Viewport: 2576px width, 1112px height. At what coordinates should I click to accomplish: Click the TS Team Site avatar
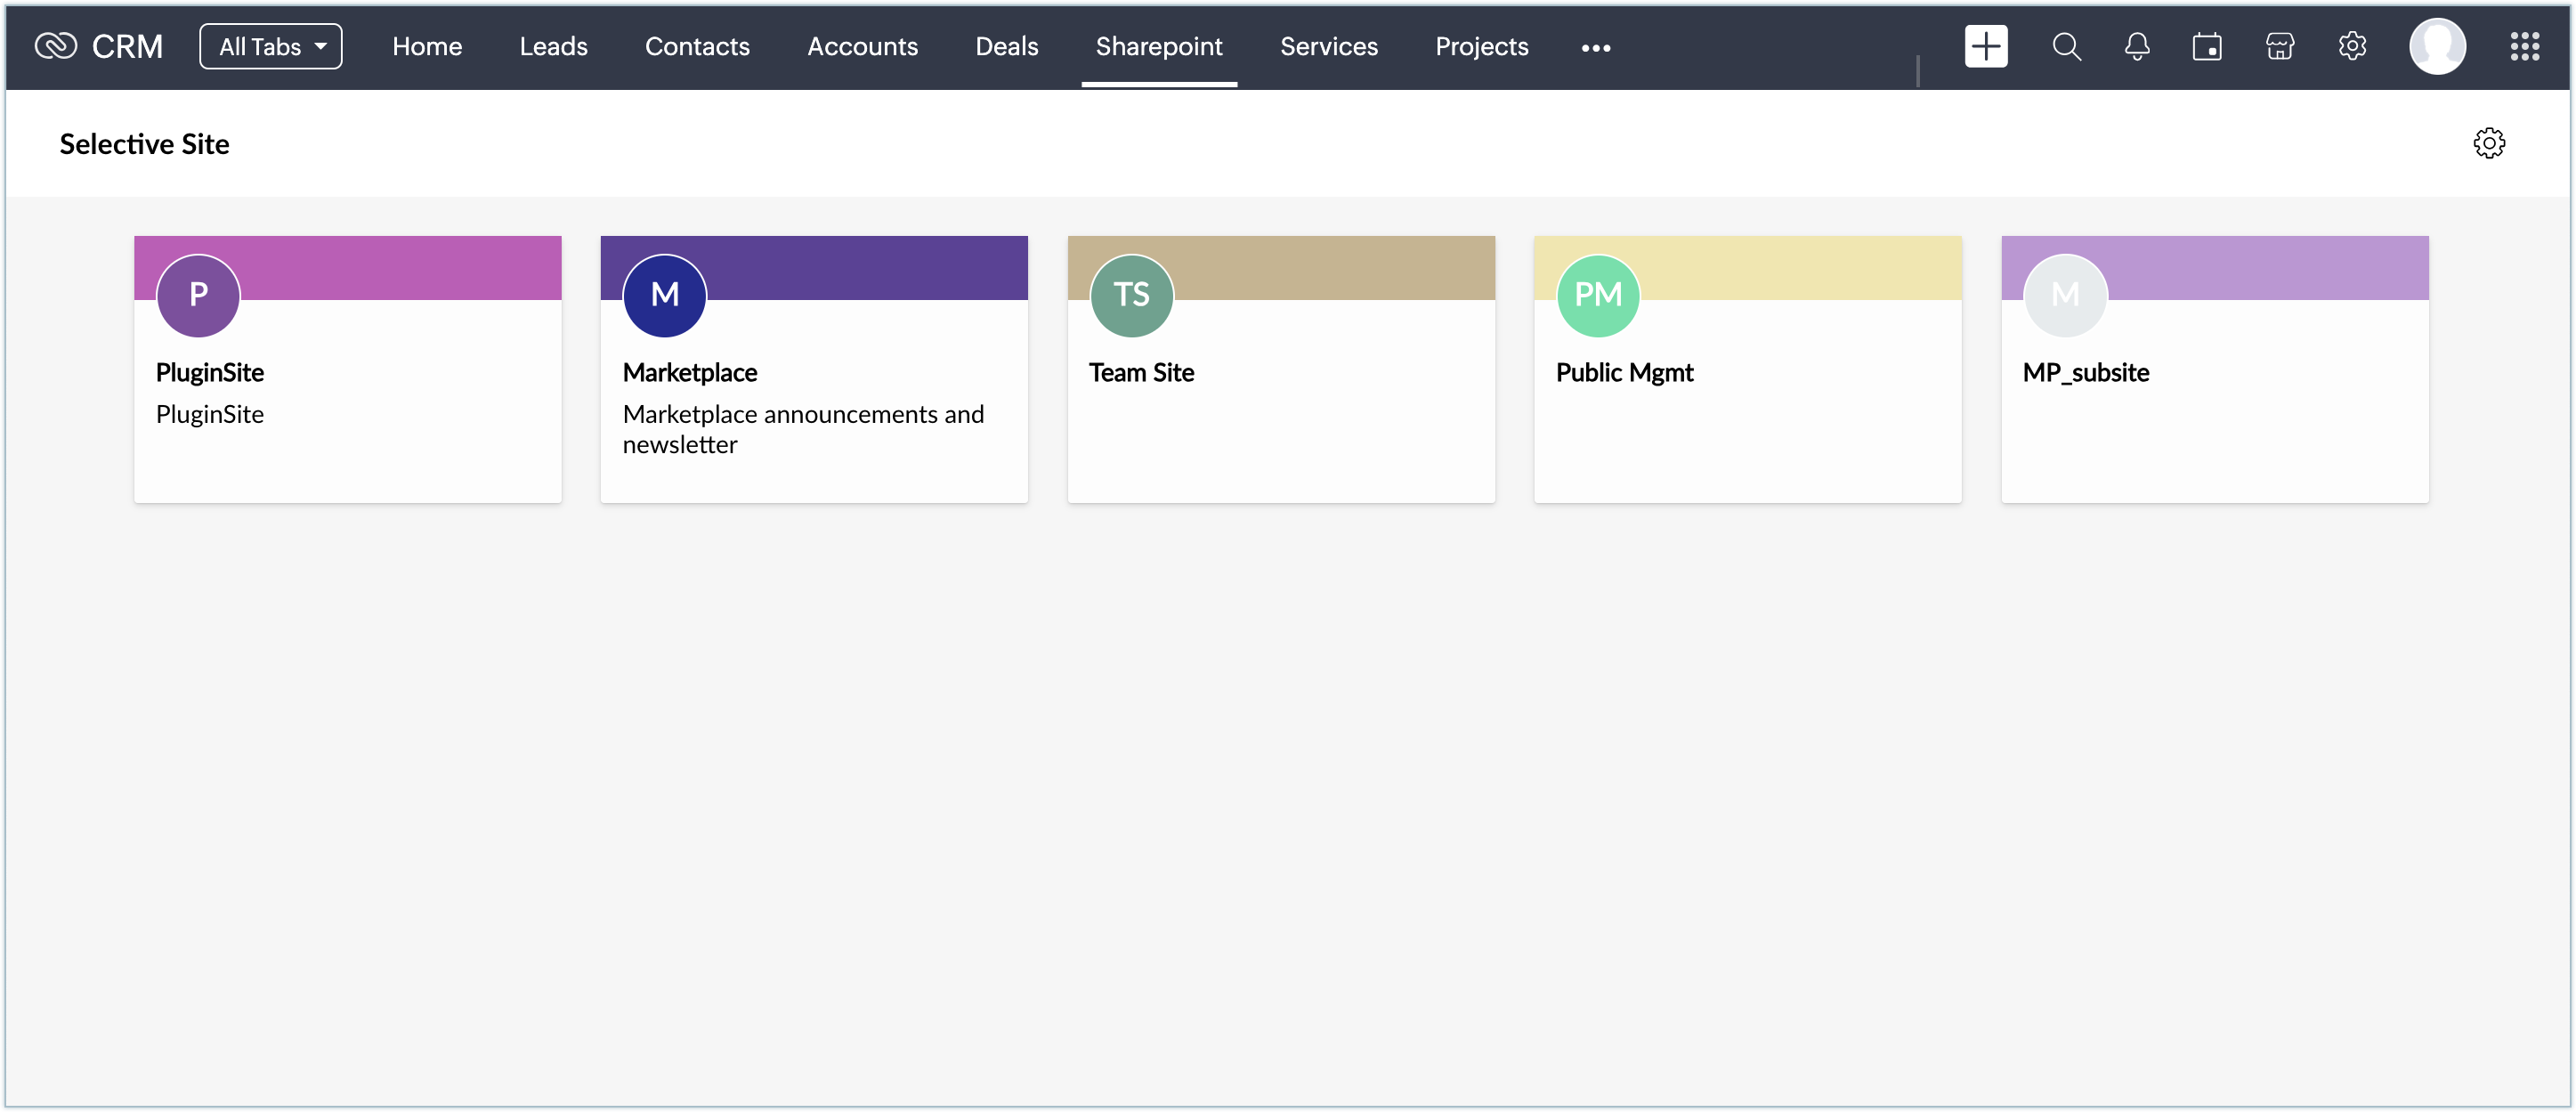pyautogui.click(x=1131, y=295)
